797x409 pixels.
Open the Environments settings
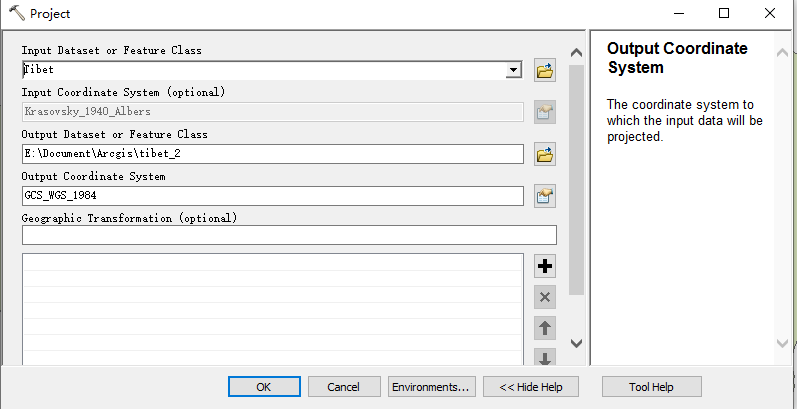[x=430, y=387]
